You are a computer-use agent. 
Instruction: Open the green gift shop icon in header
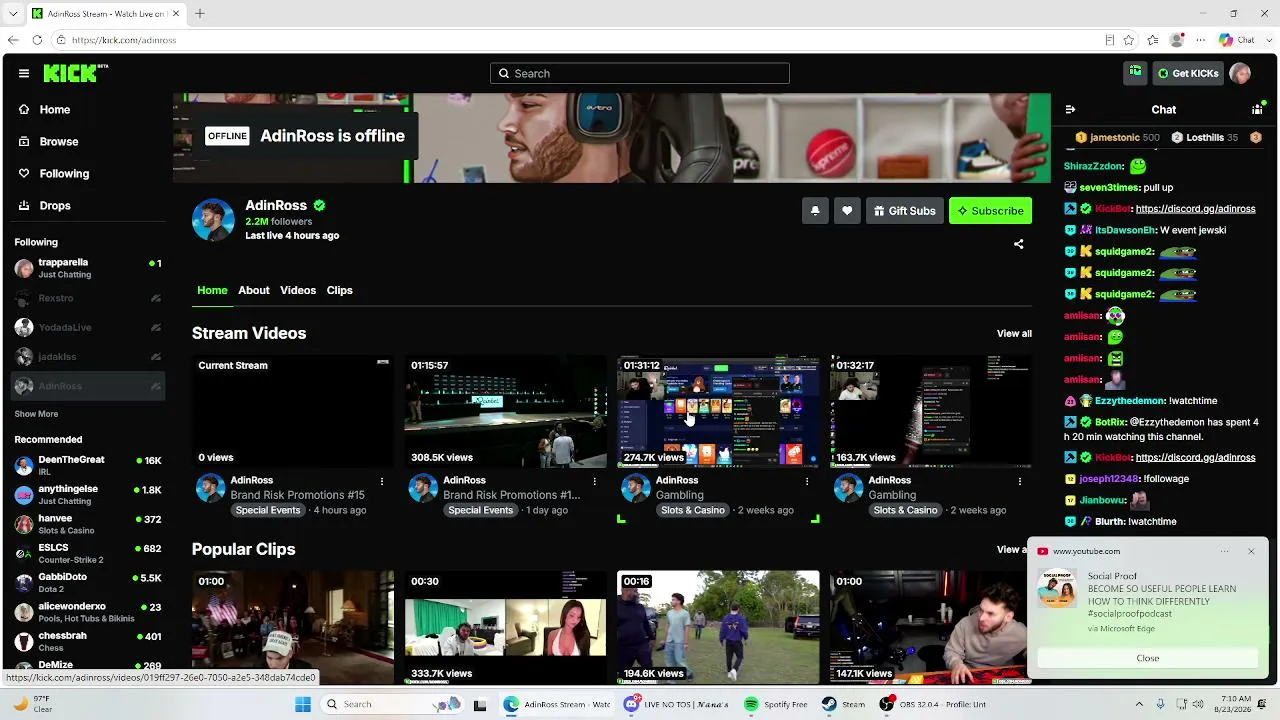click(1135, 72)
